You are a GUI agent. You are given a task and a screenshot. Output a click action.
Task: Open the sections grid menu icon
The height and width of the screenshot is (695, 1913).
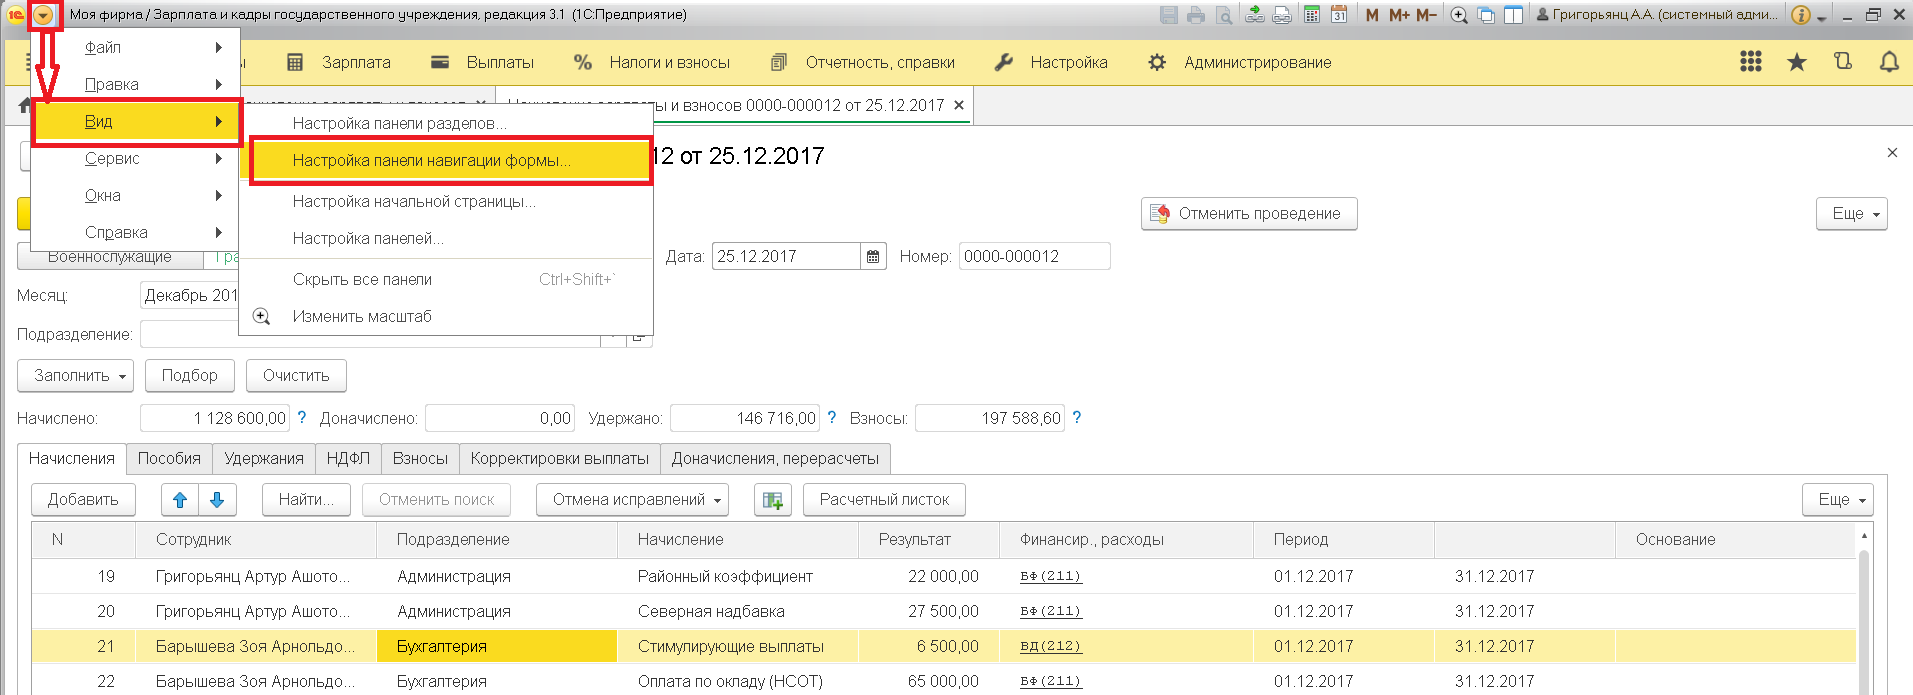click(1751, 62)
